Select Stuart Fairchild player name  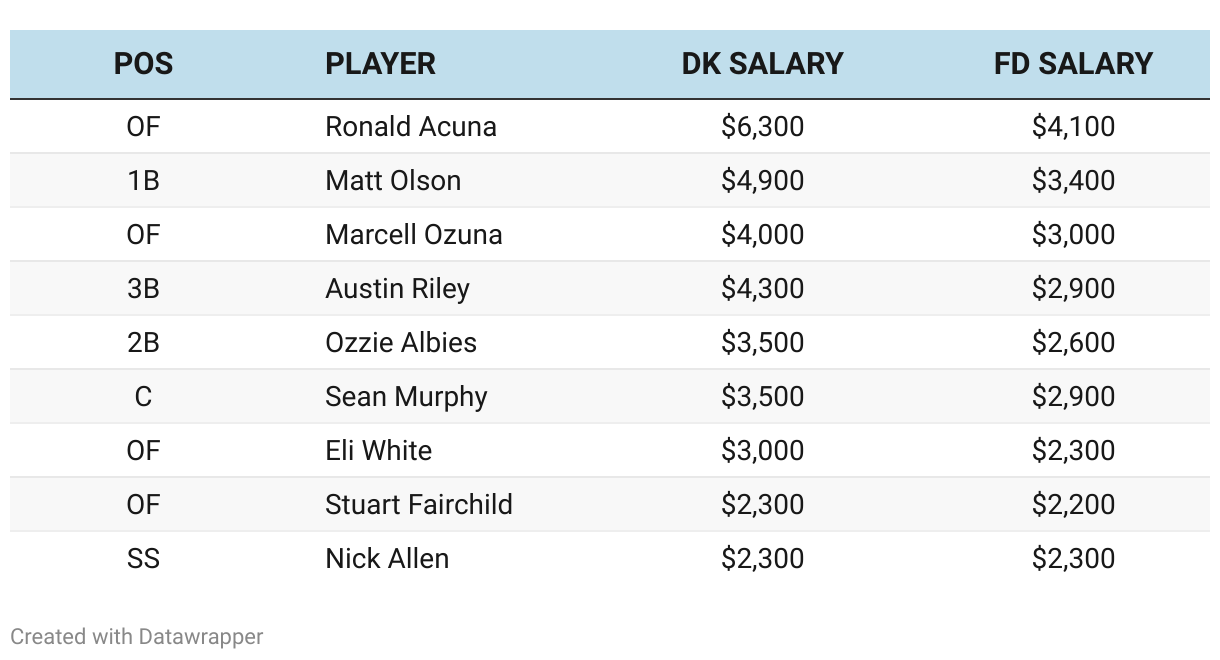pos(419,505)
